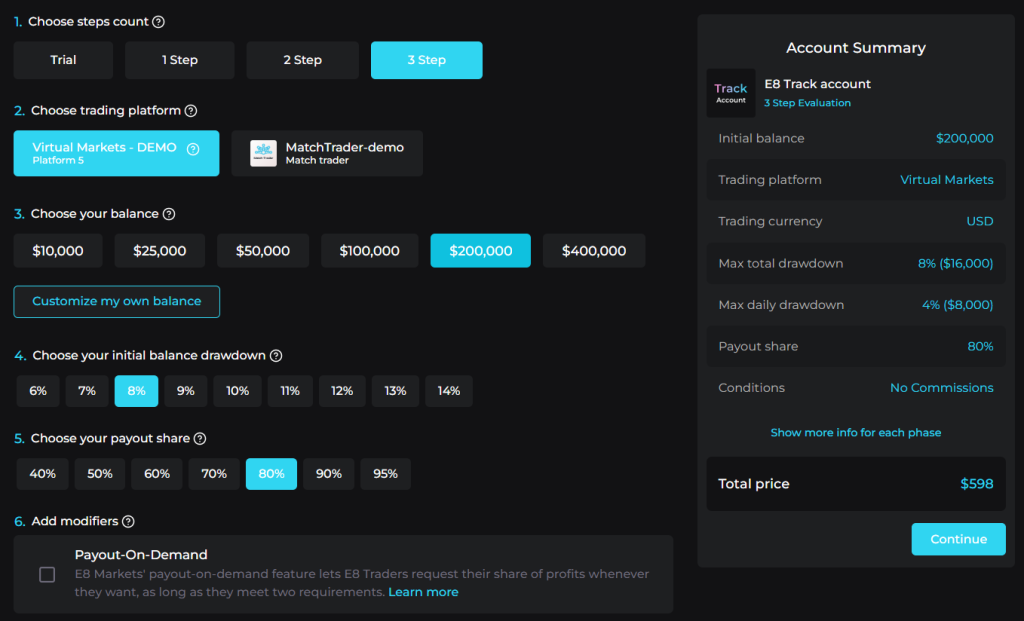Click help icon beside Choose your payout share
The image size is (1024, 621).
200,439
